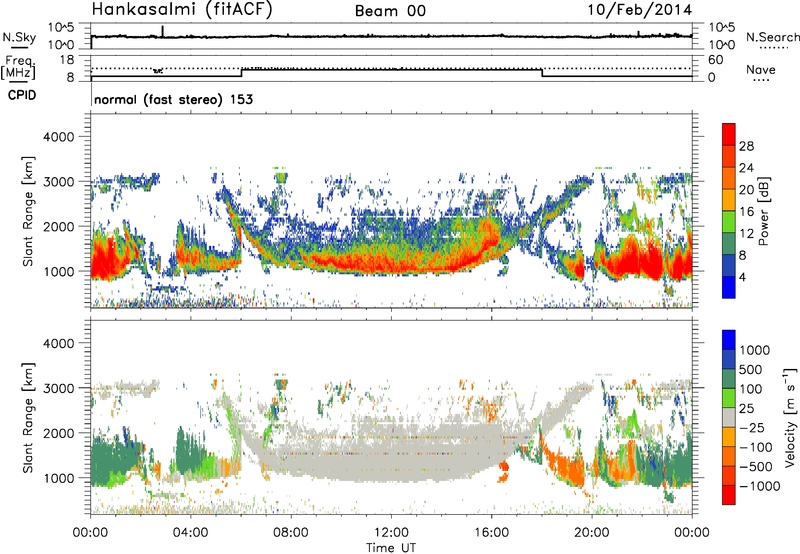Click the date "10/Feb/2014"

640,10
